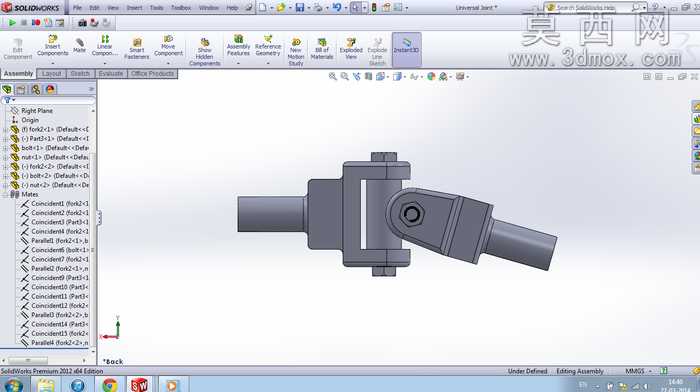The height and width of the screenshot is (392, 700).
Task: Expand Part3<1> component in tree
Action: (x=5, y=139)
